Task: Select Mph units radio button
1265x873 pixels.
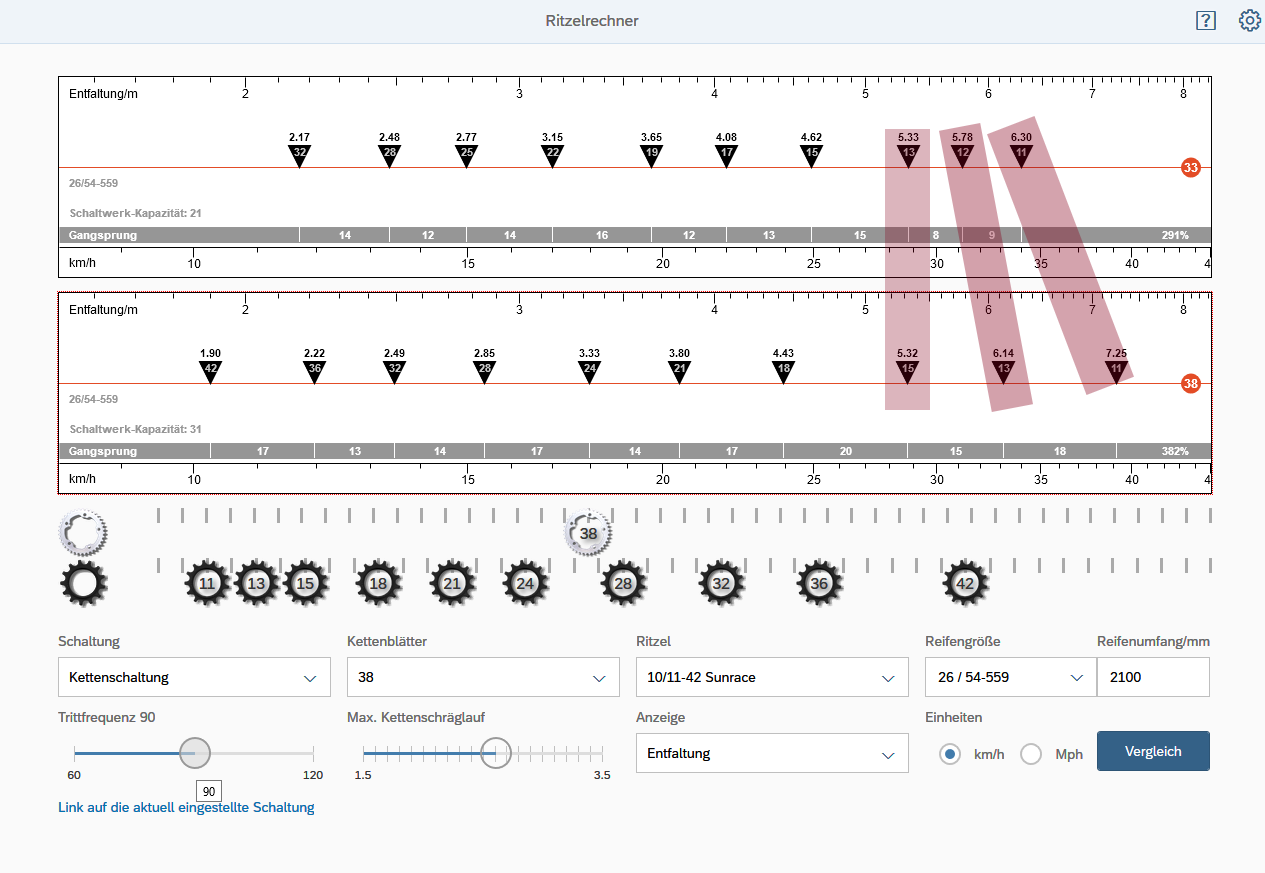Action: coord(1031,754)
